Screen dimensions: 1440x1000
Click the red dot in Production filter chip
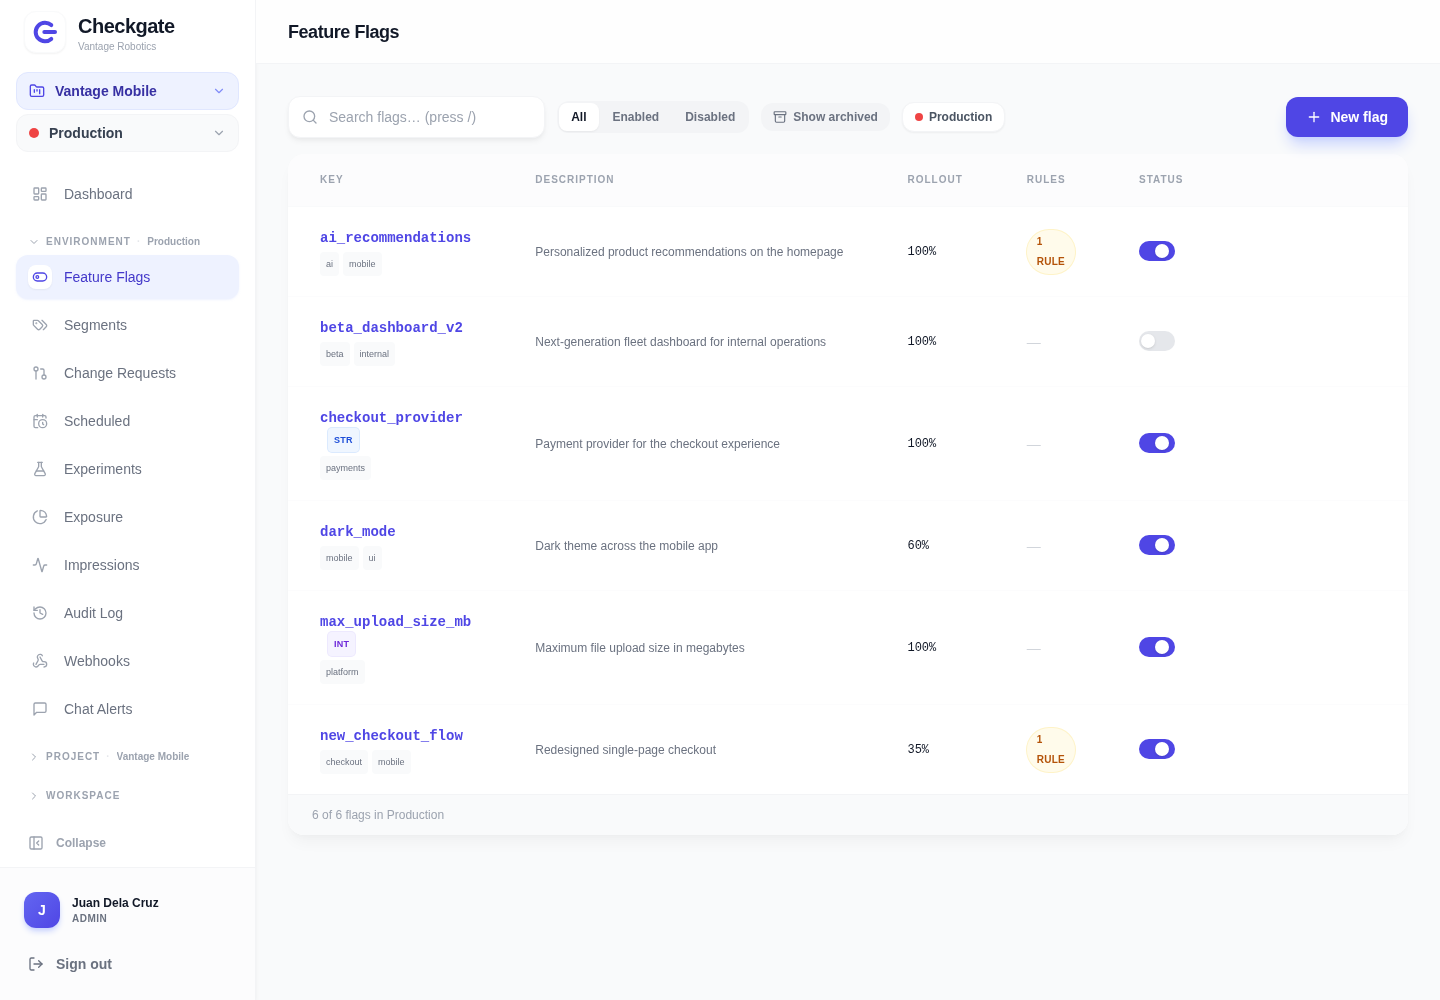coord(919,117)
